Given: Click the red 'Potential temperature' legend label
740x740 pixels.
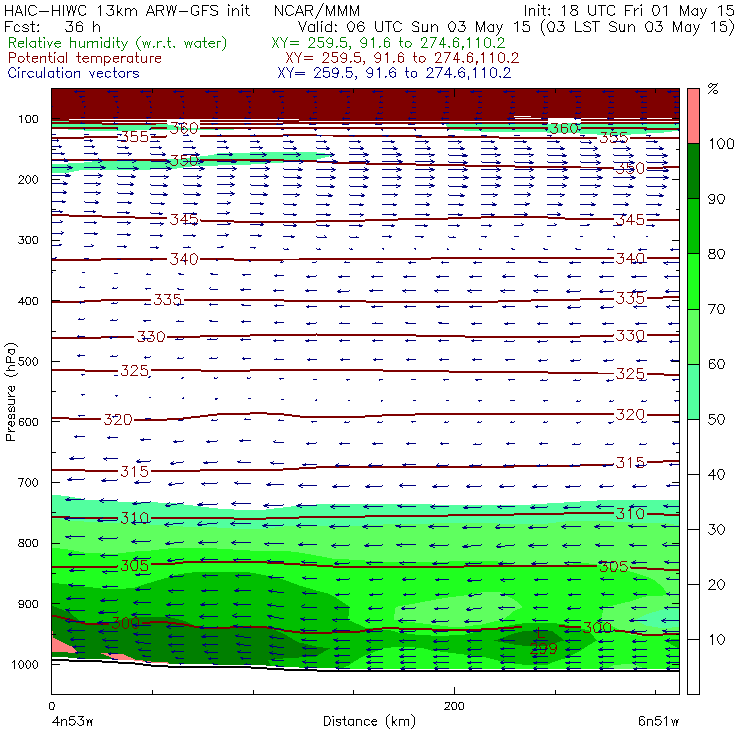Looking at the screenshot, I should 85,58.
